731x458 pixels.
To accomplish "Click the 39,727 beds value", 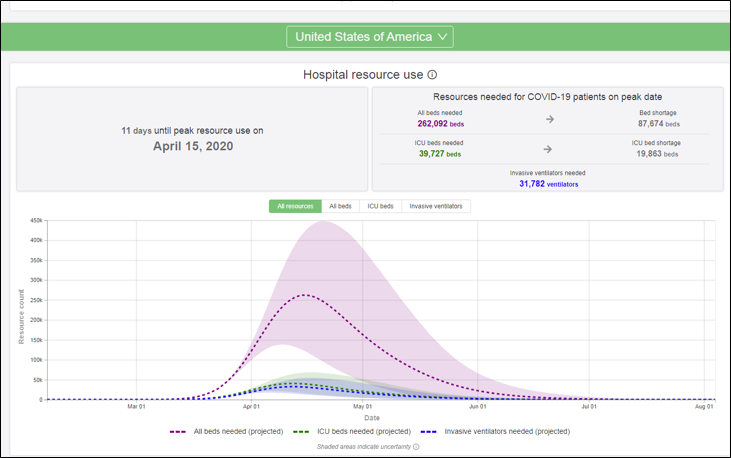I will (x=440, y=154).
